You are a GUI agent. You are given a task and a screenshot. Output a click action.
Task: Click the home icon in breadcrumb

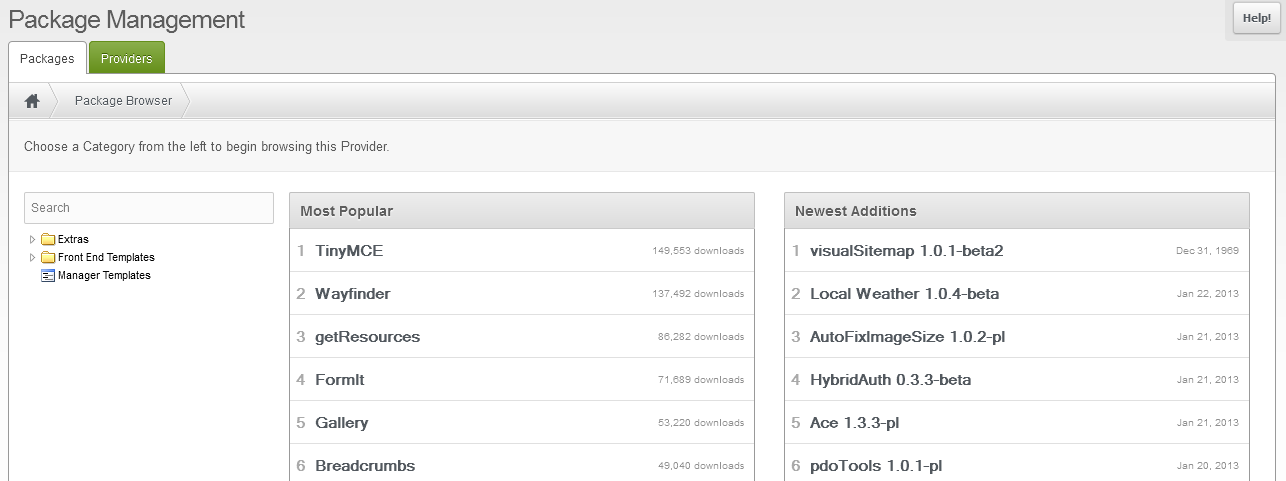(32, 101)
